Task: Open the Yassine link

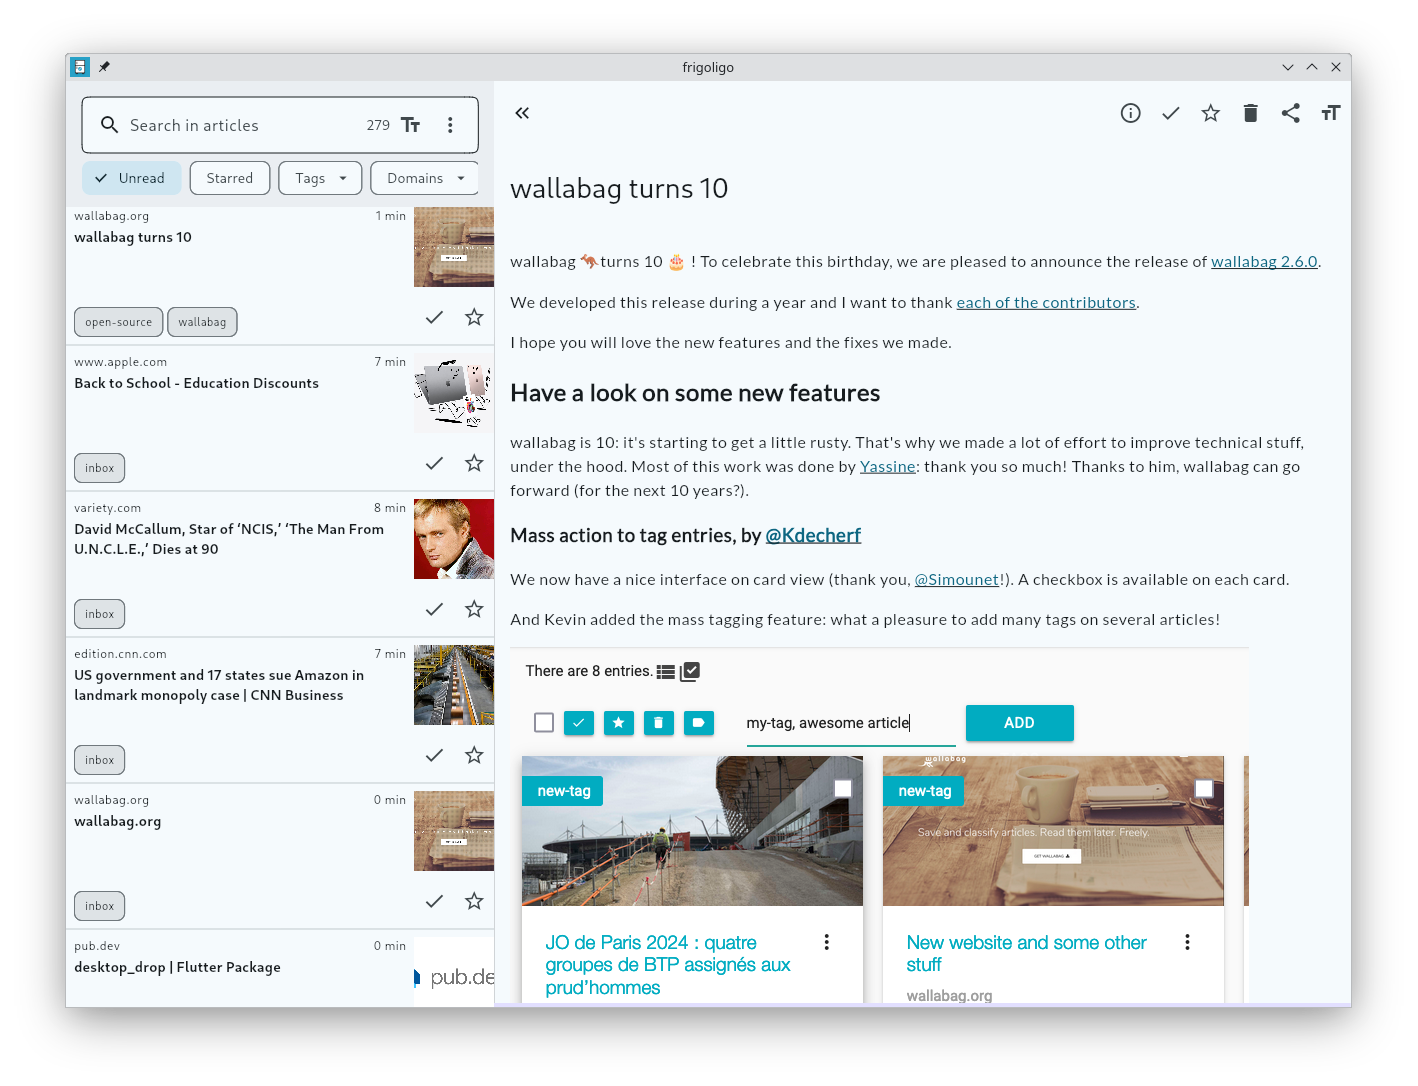Action: coord(888,466)
